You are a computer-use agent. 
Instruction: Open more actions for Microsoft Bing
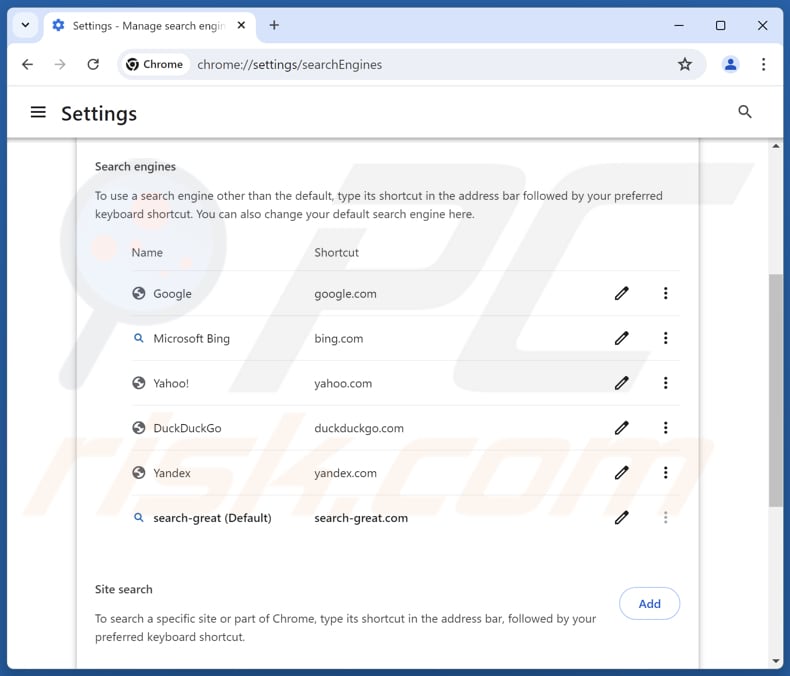pyautogui.click(x=665, y=338)
